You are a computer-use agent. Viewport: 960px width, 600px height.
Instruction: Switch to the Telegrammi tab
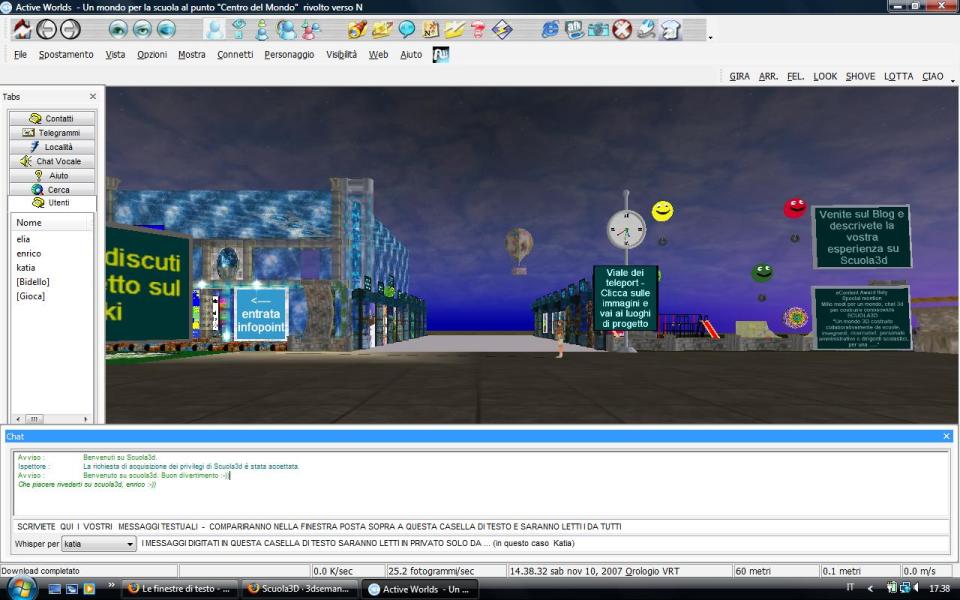52,132
